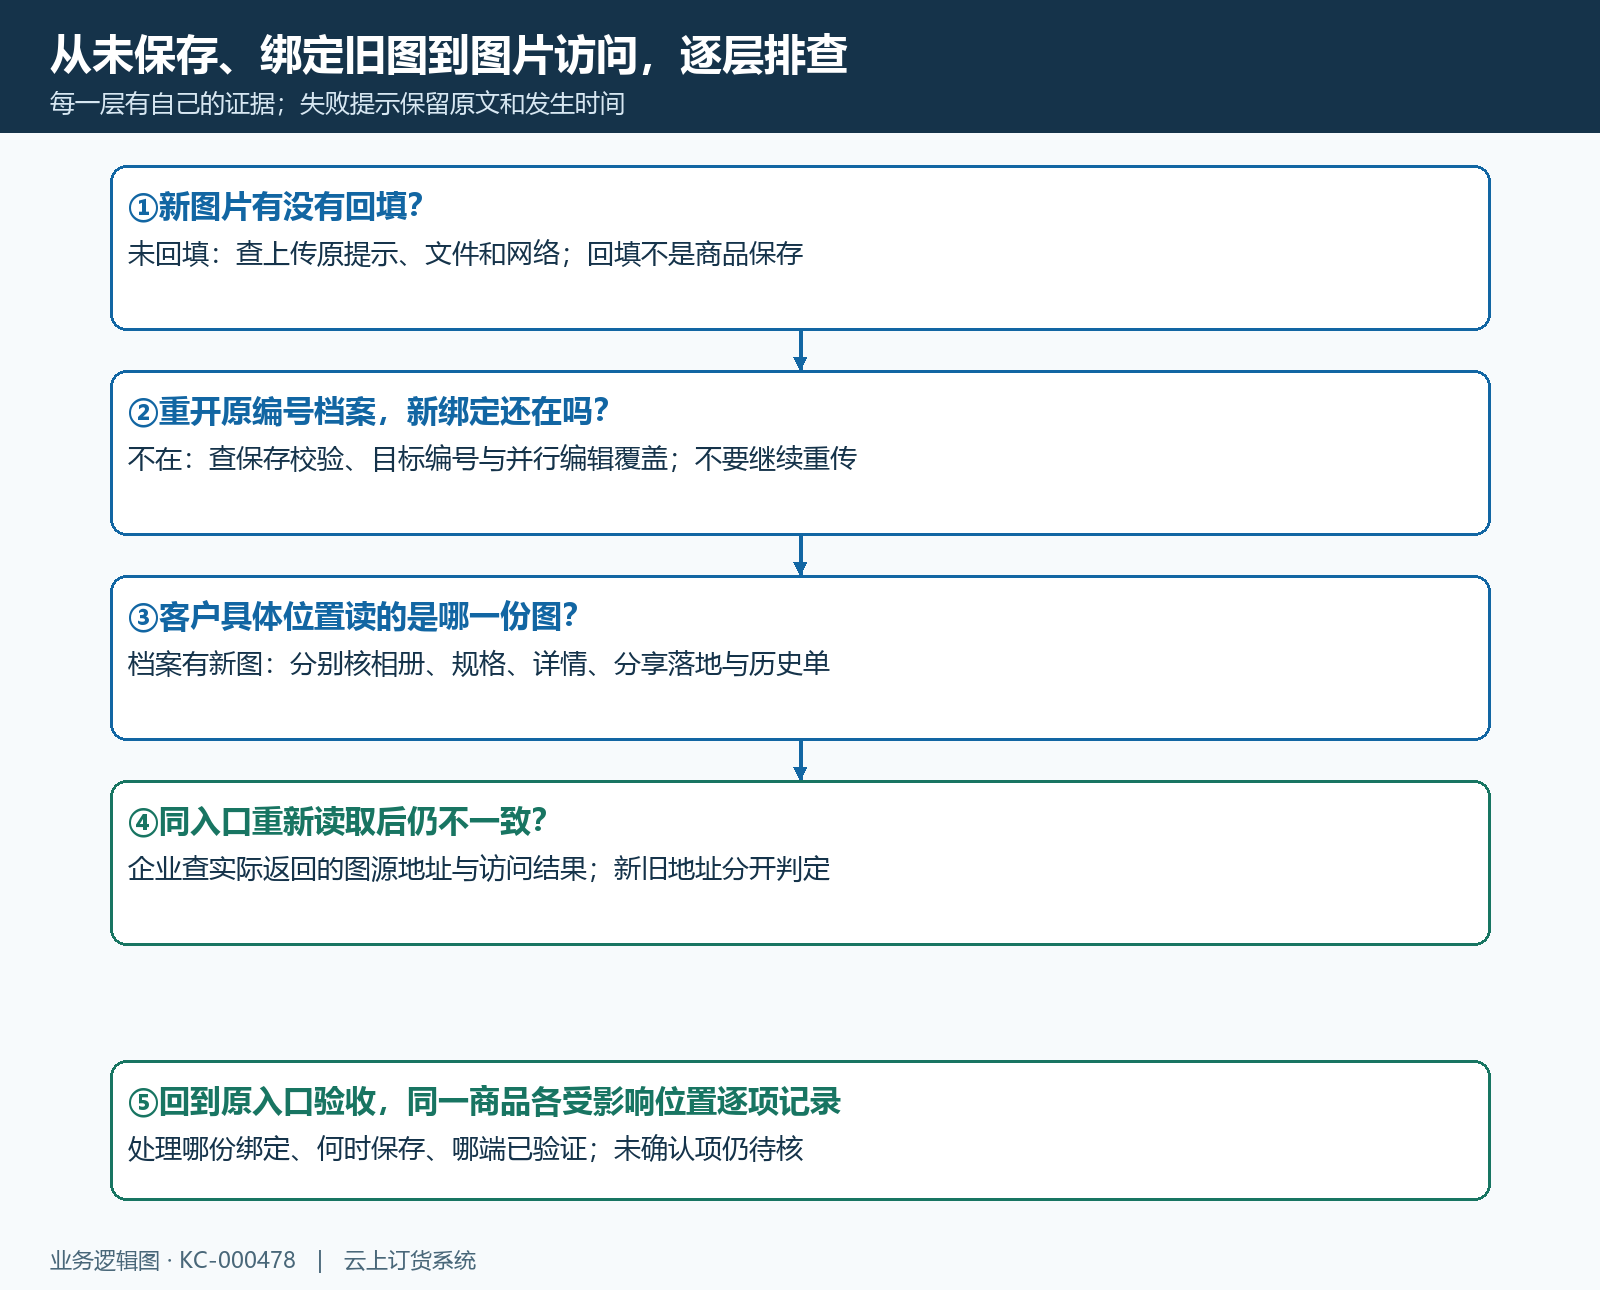This screenshot has width=1600, height=1290.
Task: Click footer text 业务逻辑图 · KC-000478
Action: [x=173, y=1261]
